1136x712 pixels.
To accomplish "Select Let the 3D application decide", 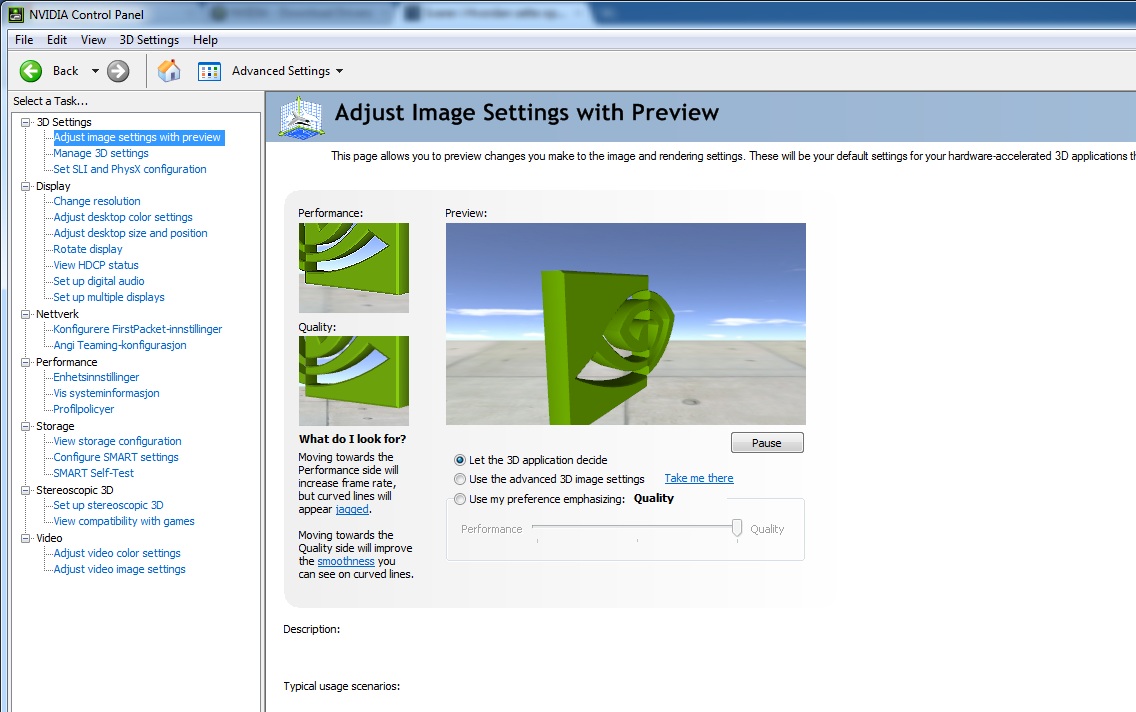I will (x=459, y=460).
